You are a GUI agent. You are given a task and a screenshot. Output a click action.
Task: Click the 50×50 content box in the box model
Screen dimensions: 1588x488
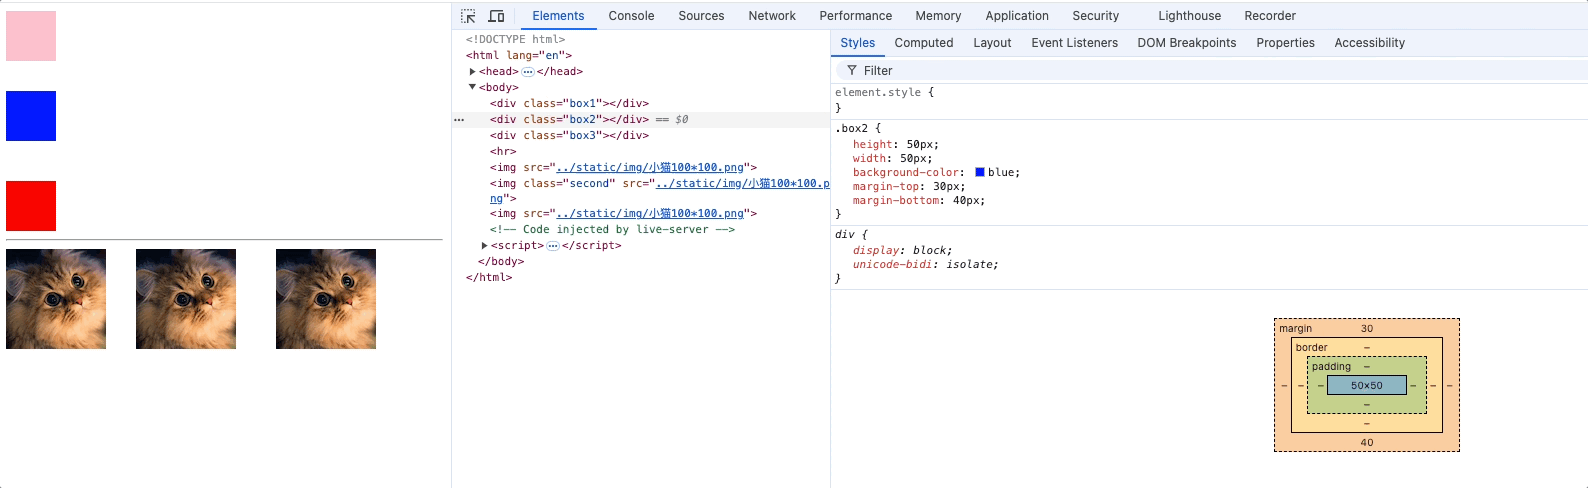1366,386
